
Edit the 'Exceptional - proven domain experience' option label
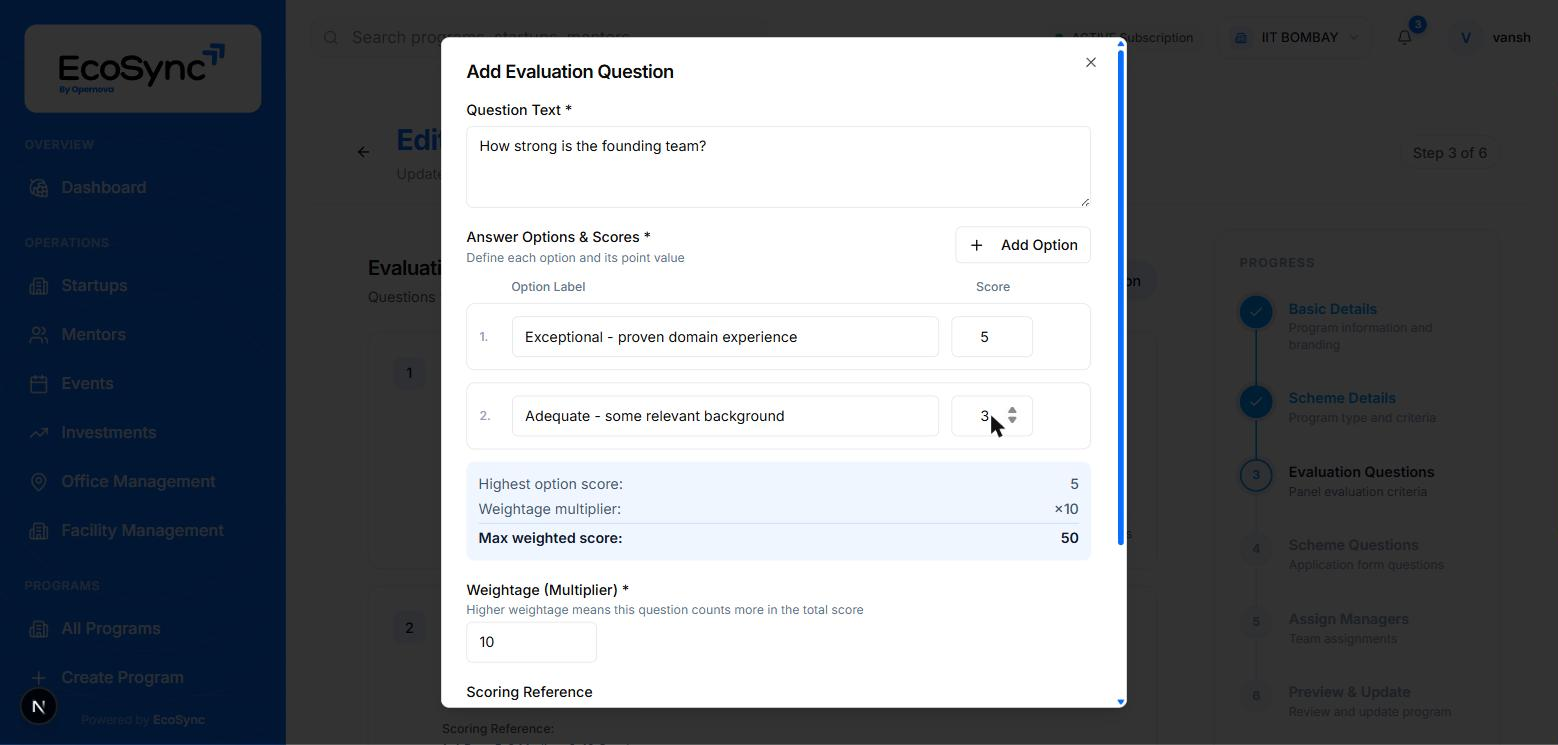pos(725,337)
